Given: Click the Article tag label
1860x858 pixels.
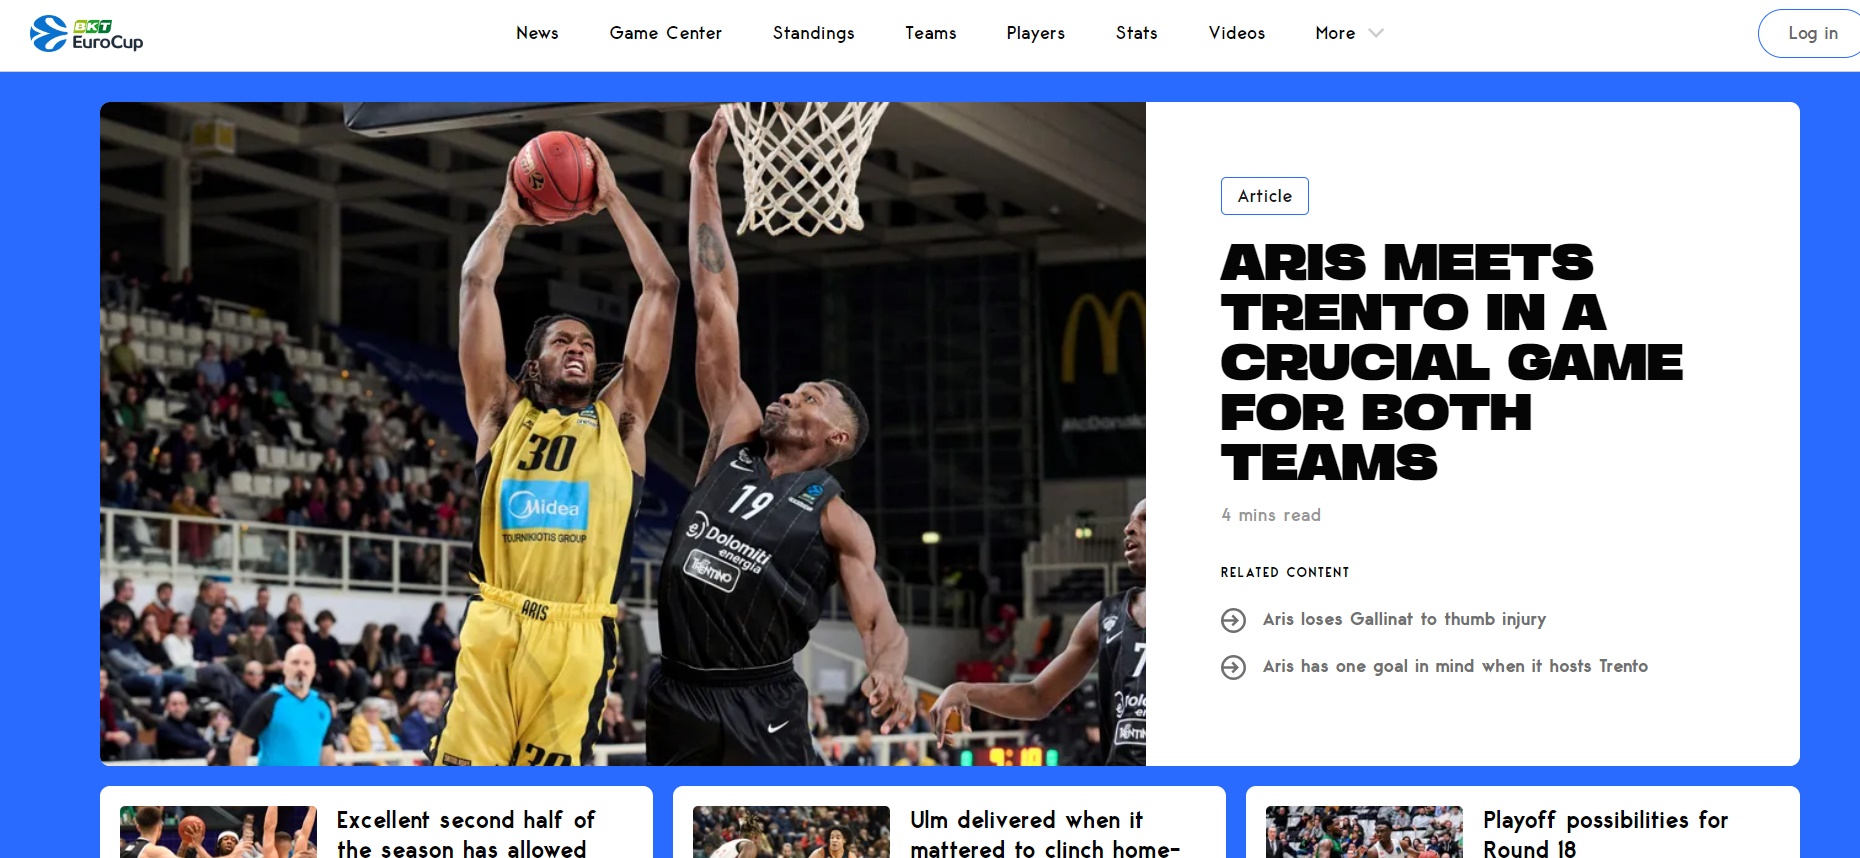Looking at the screenshot, I should (1264, 196).
